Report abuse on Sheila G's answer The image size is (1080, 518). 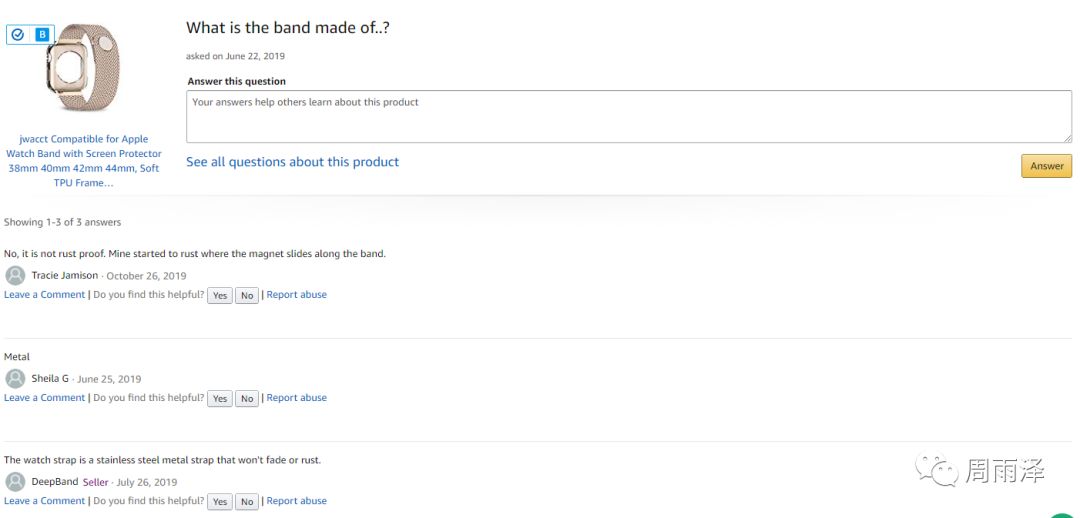click(297, 398)
